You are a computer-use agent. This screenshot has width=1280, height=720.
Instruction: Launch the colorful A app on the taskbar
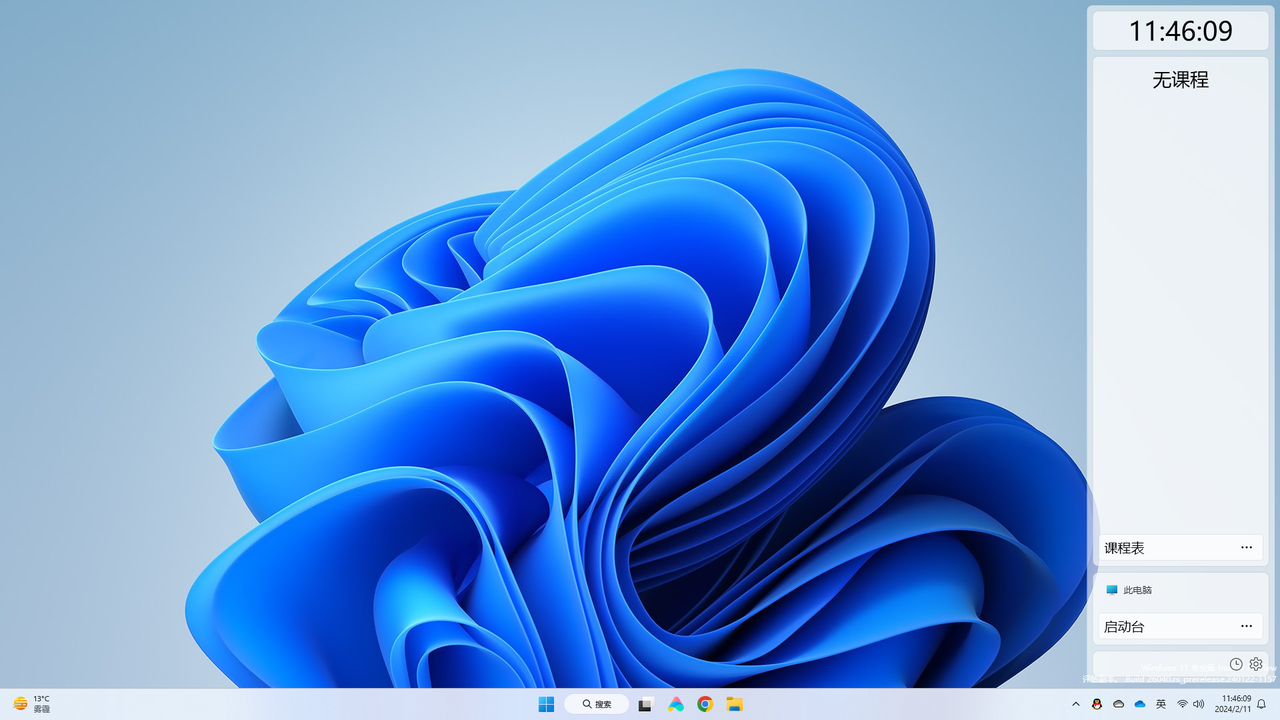pos(675,704)
